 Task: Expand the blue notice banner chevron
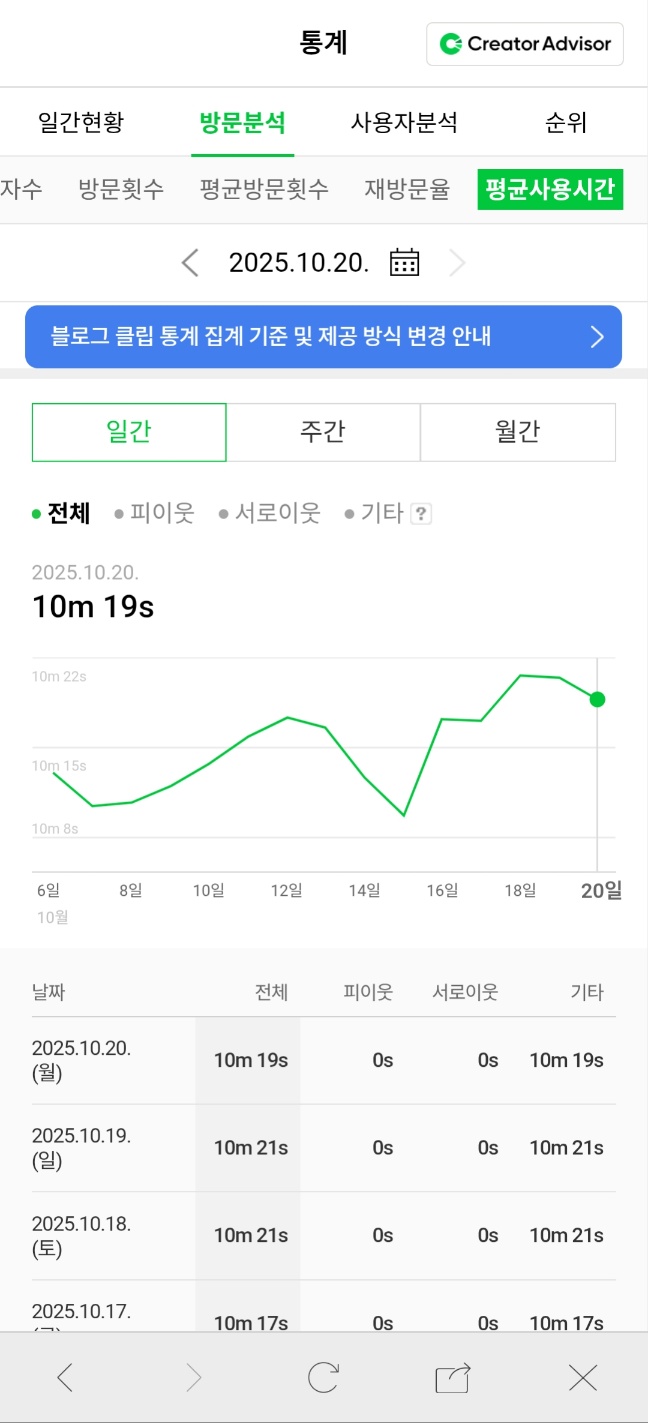[597, 337]
